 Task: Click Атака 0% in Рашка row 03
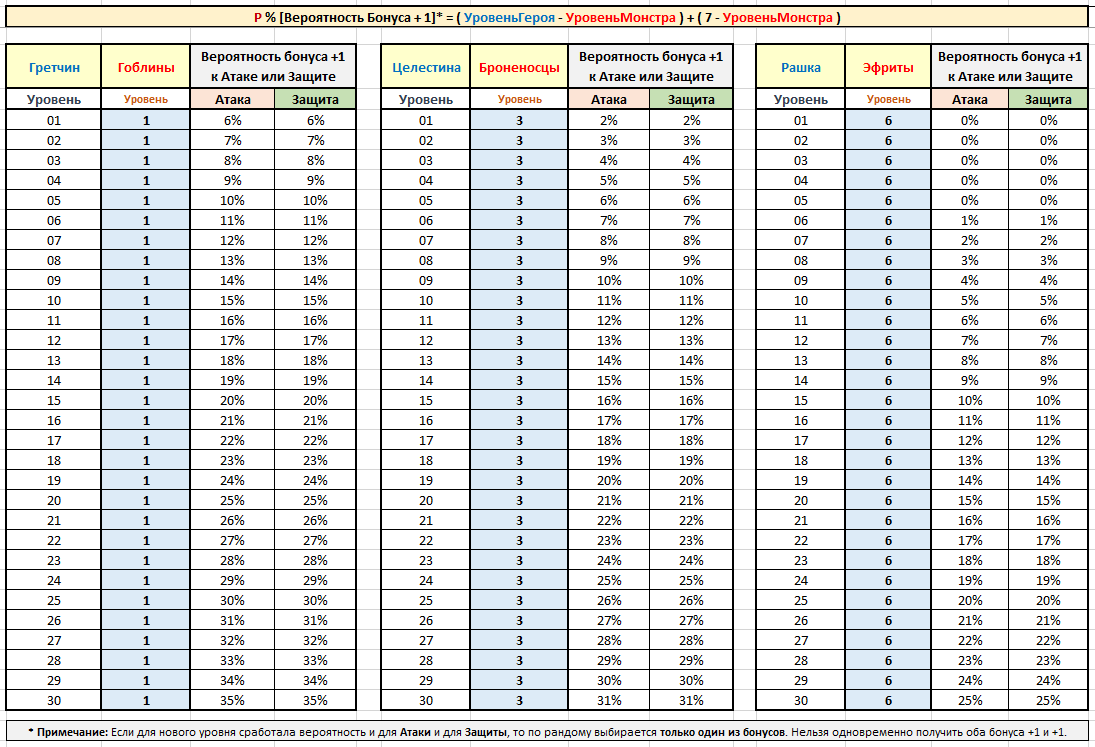pos(970,160)
